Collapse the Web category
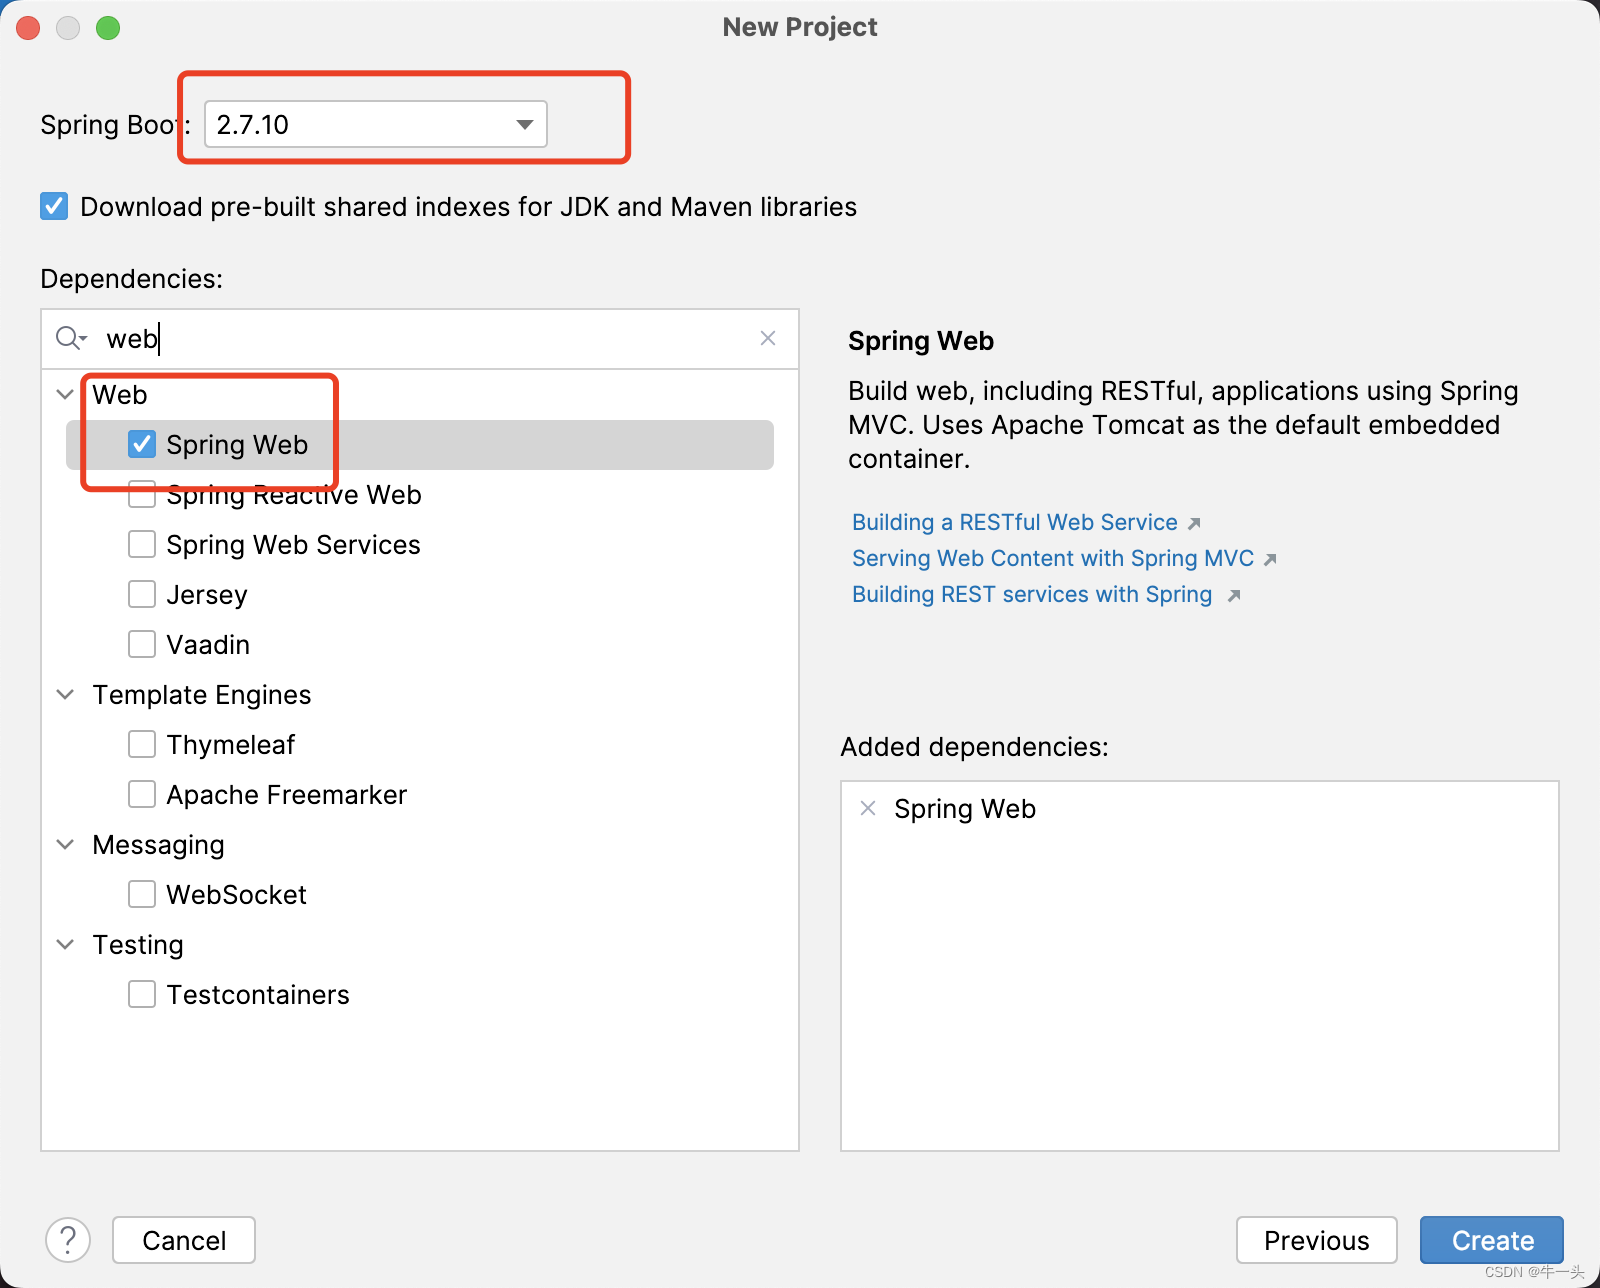The height and width of the screenshot is (1288, 1600). (x=65, y=394)
